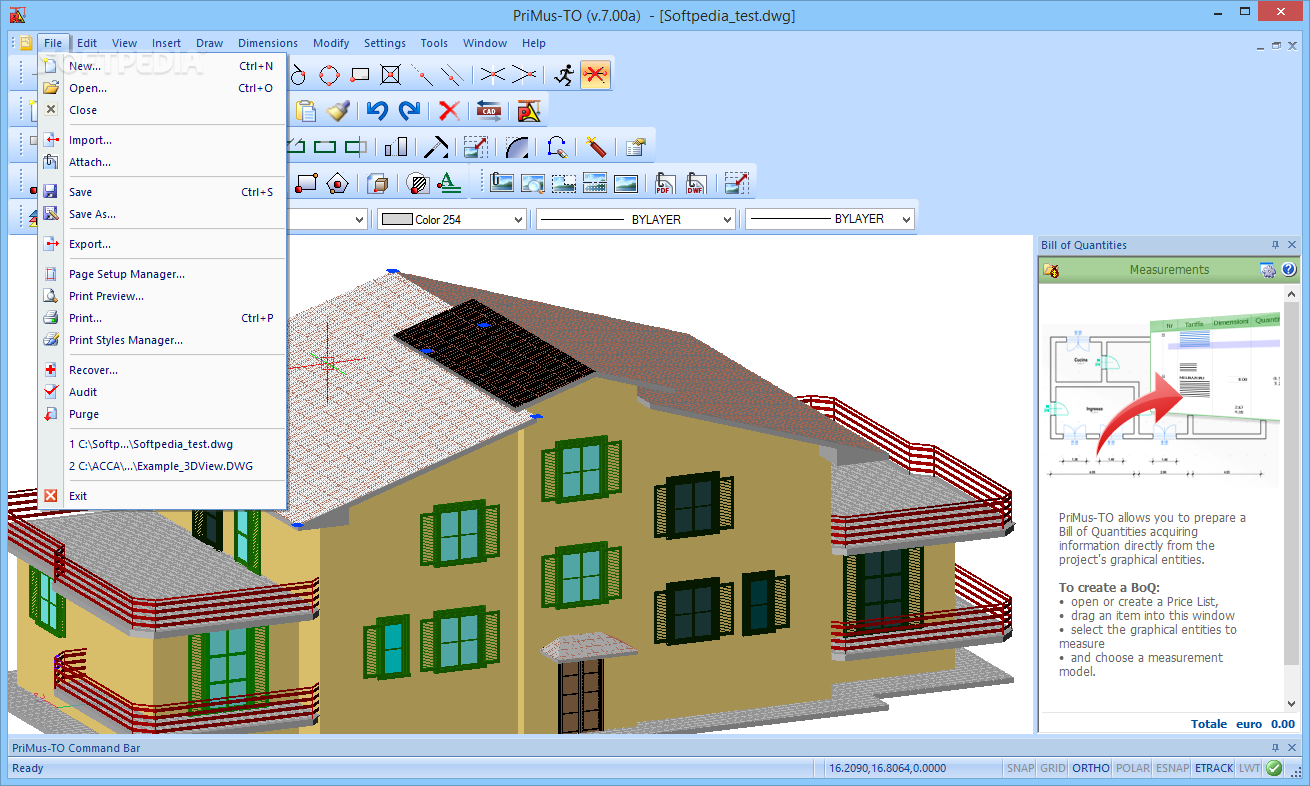This screenshot has width=1310, height=786.
Task: Click the DWF underlay icon
Action: click(696, 183)
